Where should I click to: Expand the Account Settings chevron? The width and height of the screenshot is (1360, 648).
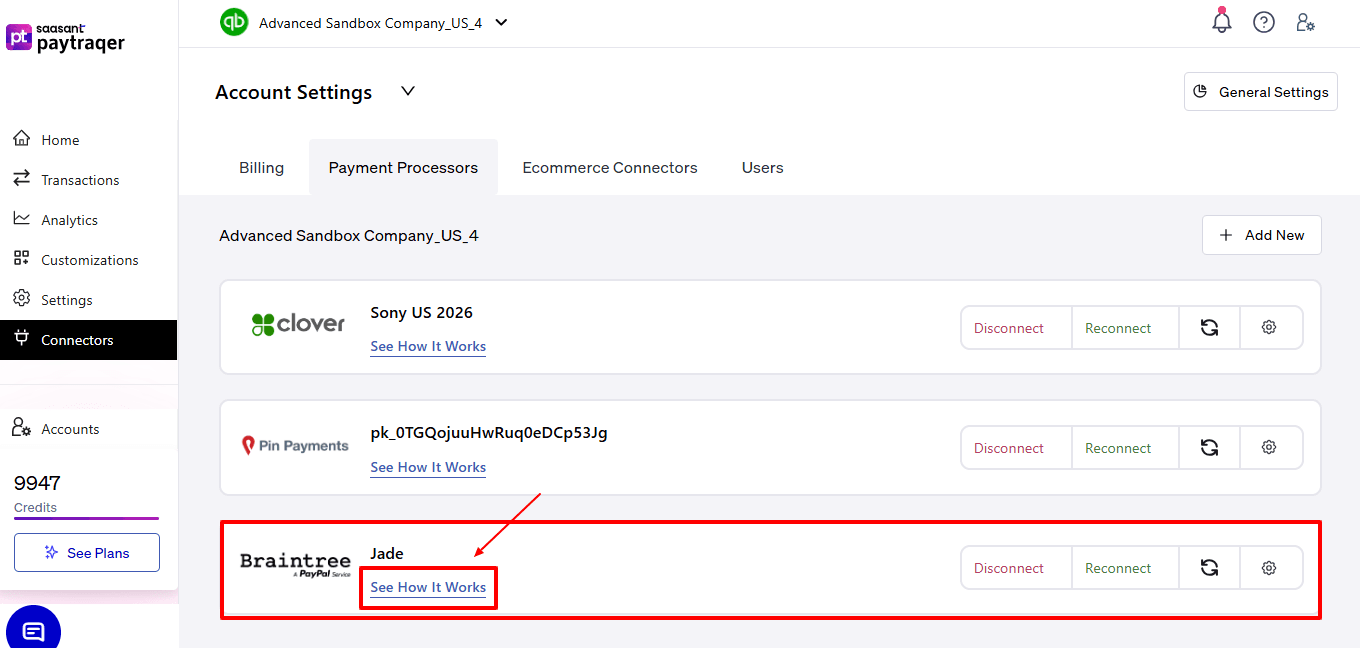pyautogui.click(x=407, y=91)
